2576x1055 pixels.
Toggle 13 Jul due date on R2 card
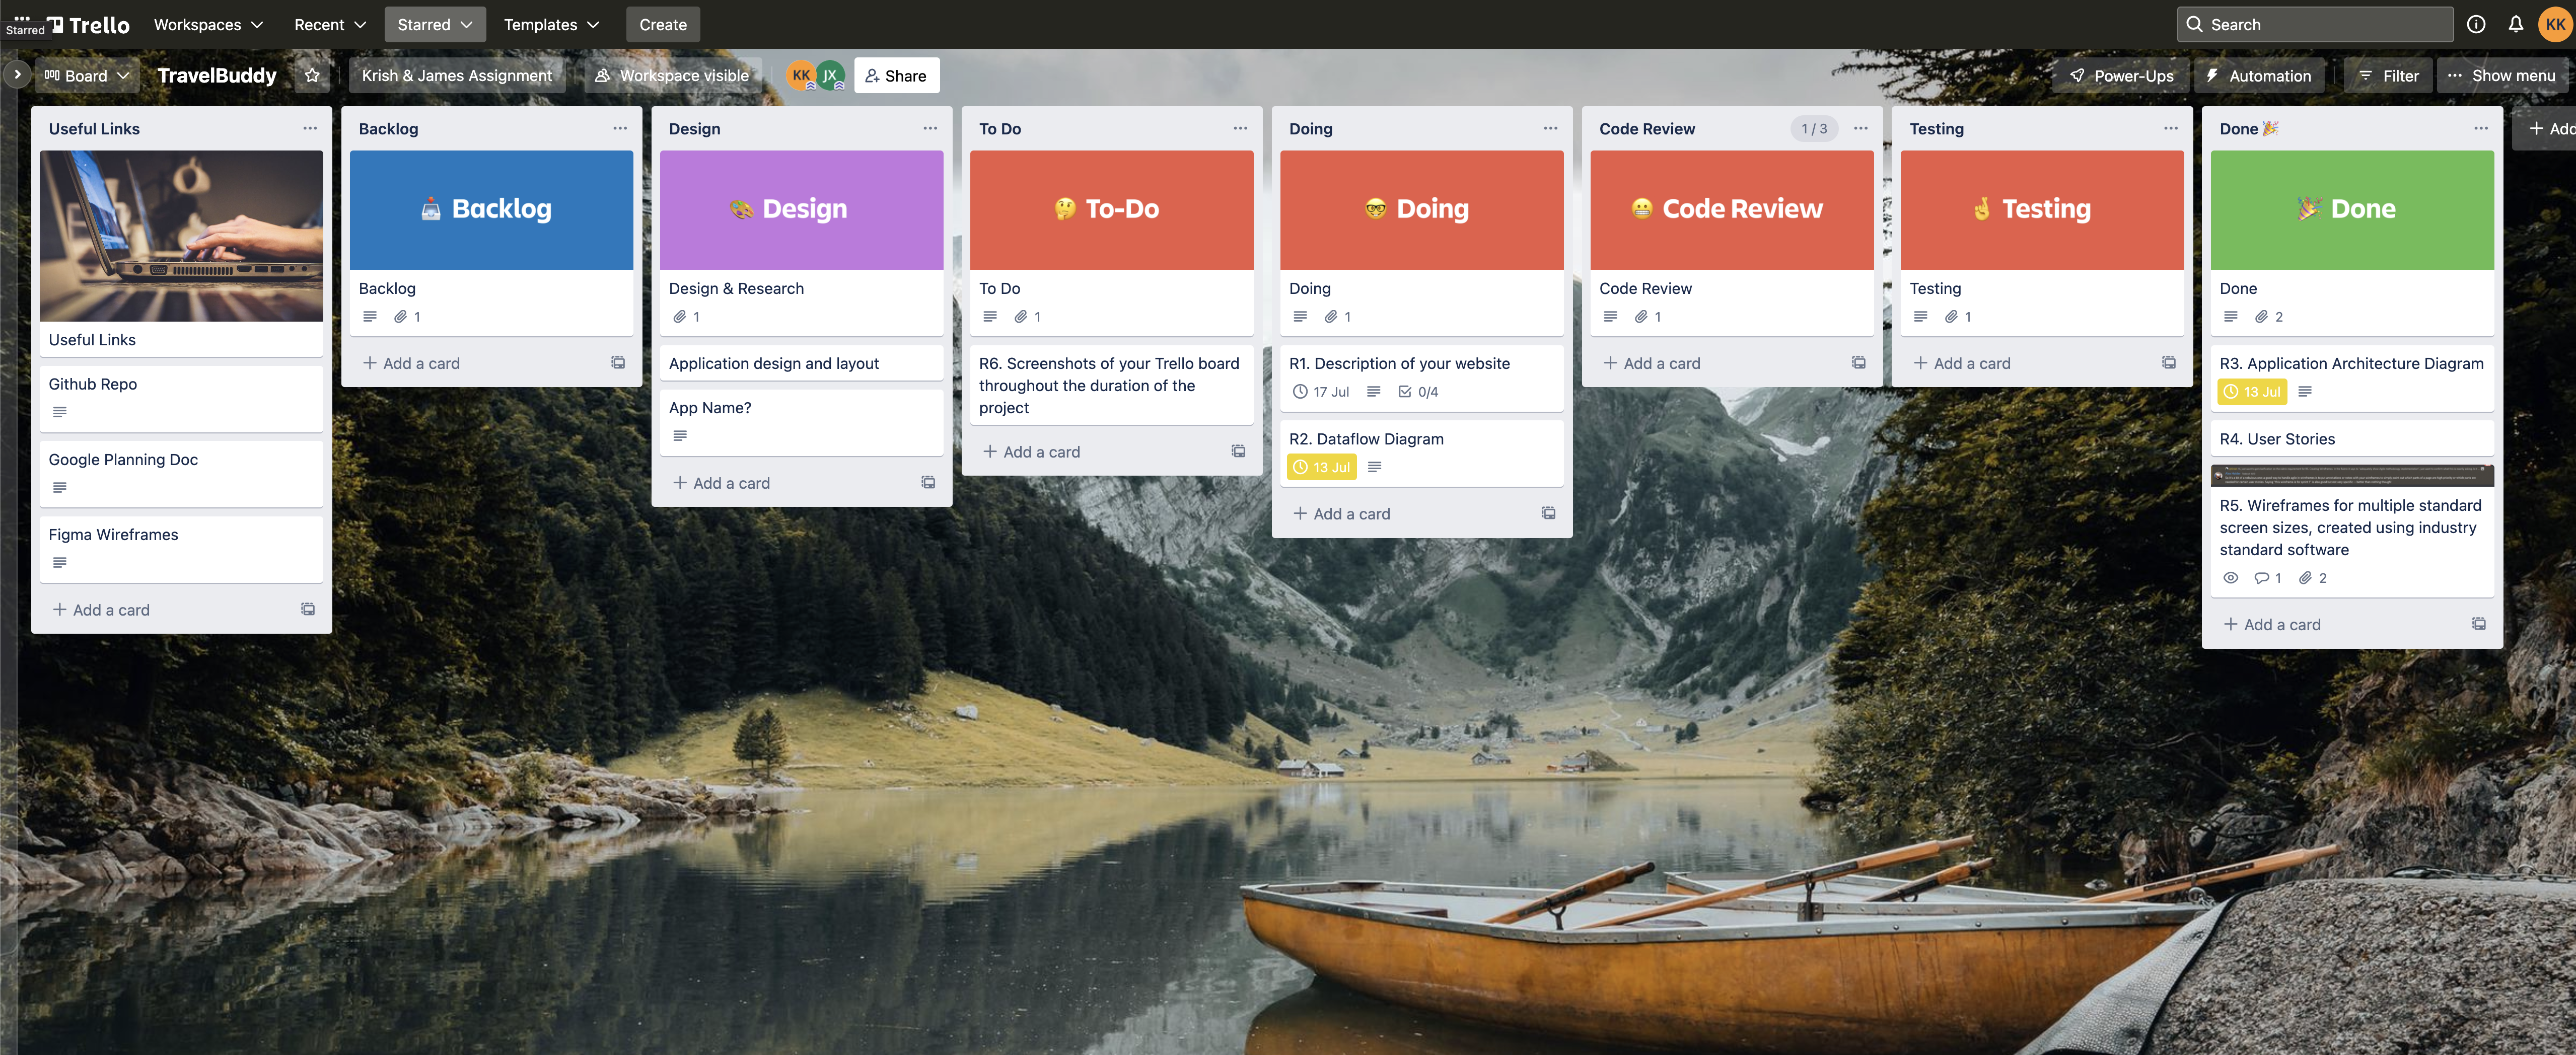coord(1321,467)
